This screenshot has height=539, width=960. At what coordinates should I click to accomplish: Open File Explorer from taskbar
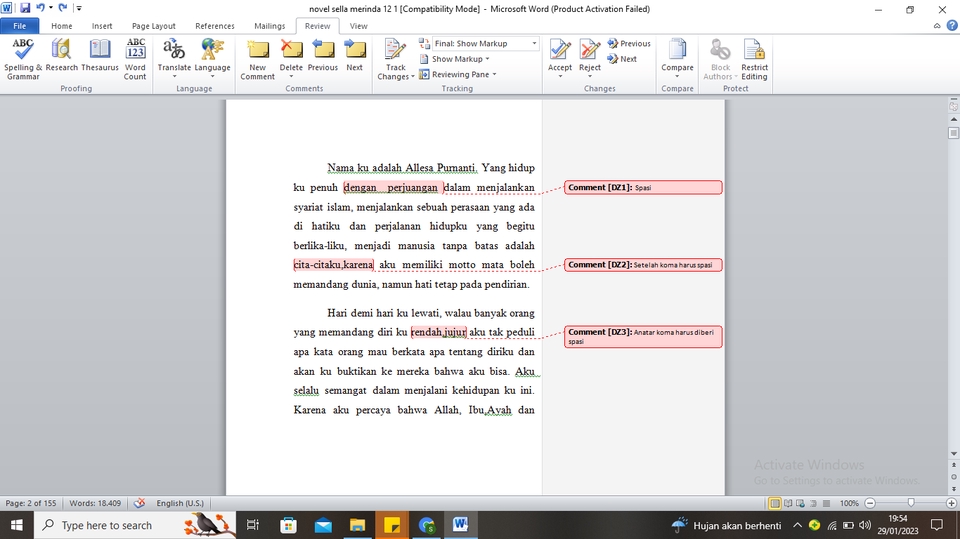click(x=357, y=525)
